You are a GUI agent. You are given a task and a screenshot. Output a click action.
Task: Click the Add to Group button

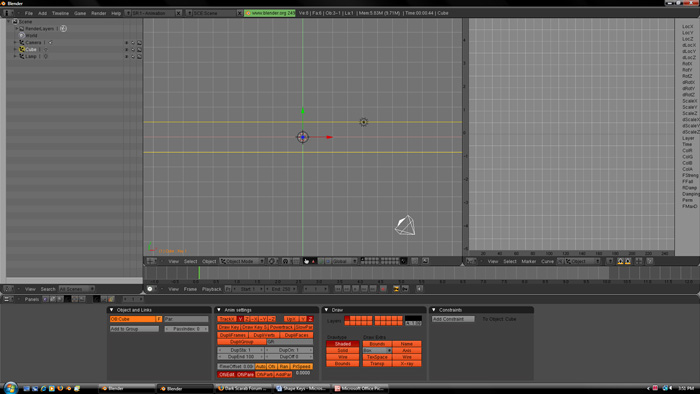[x=134, y=329]
